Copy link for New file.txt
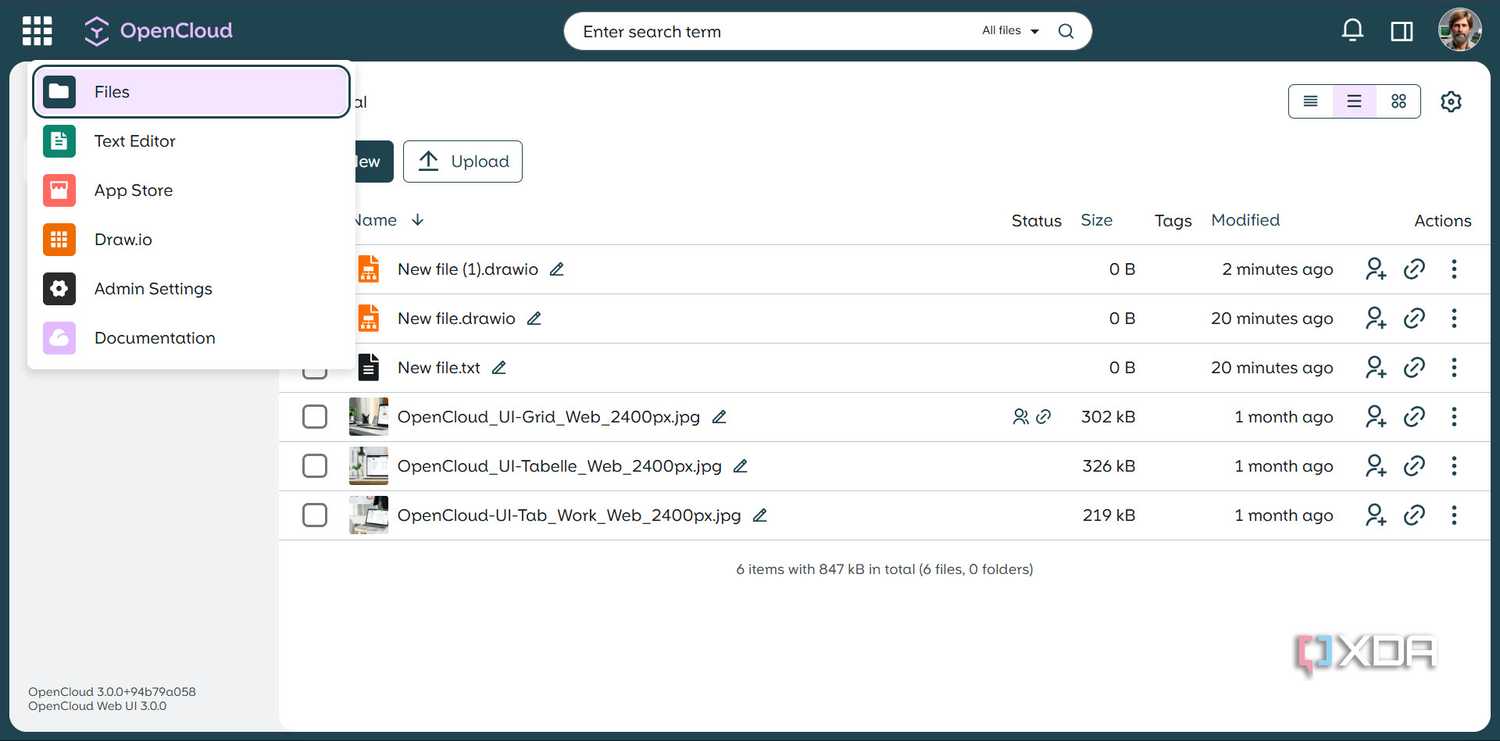Viewport: 1500px width, 741px height. pos(1414,367)
